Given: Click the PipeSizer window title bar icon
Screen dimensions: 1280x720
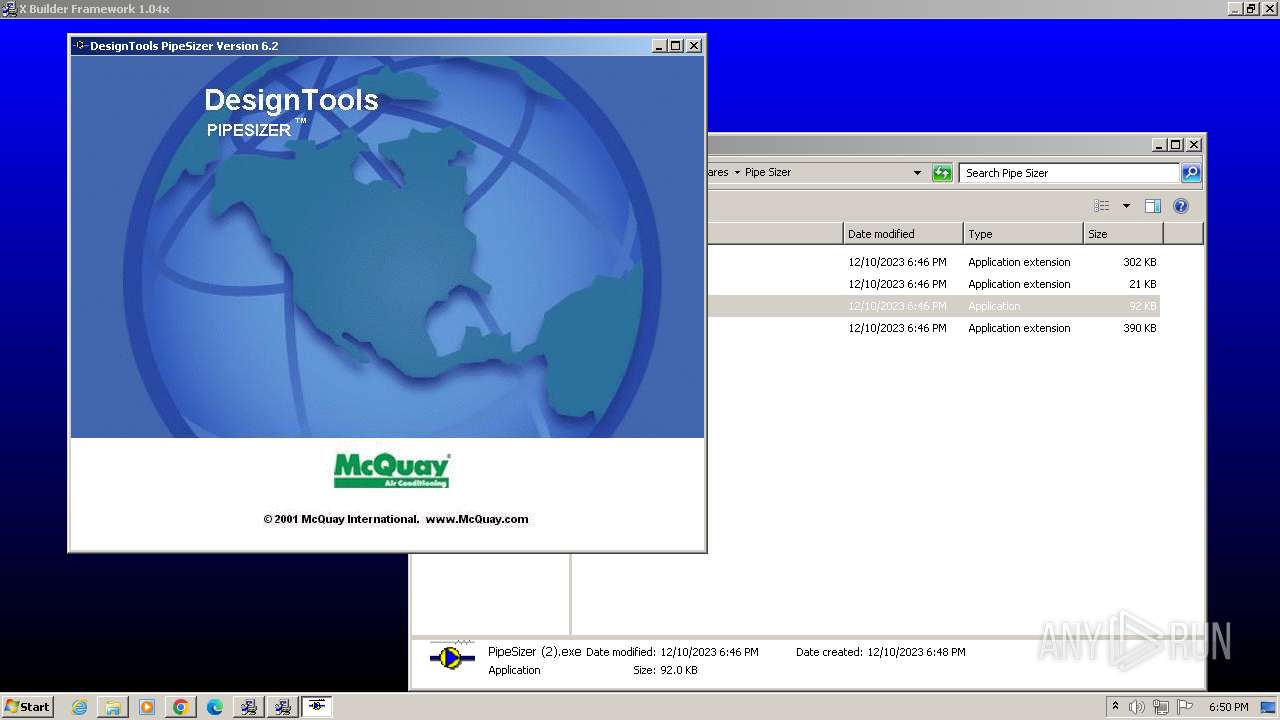Looking at the screenshot, I should (x=80, y=46).
